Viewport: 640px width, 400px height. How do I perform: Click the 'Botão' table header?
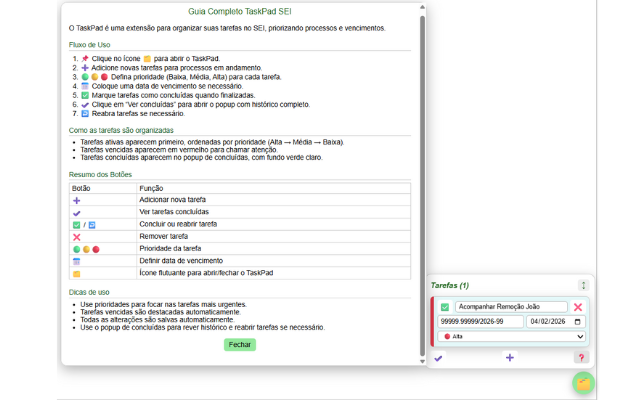(103, 188)
